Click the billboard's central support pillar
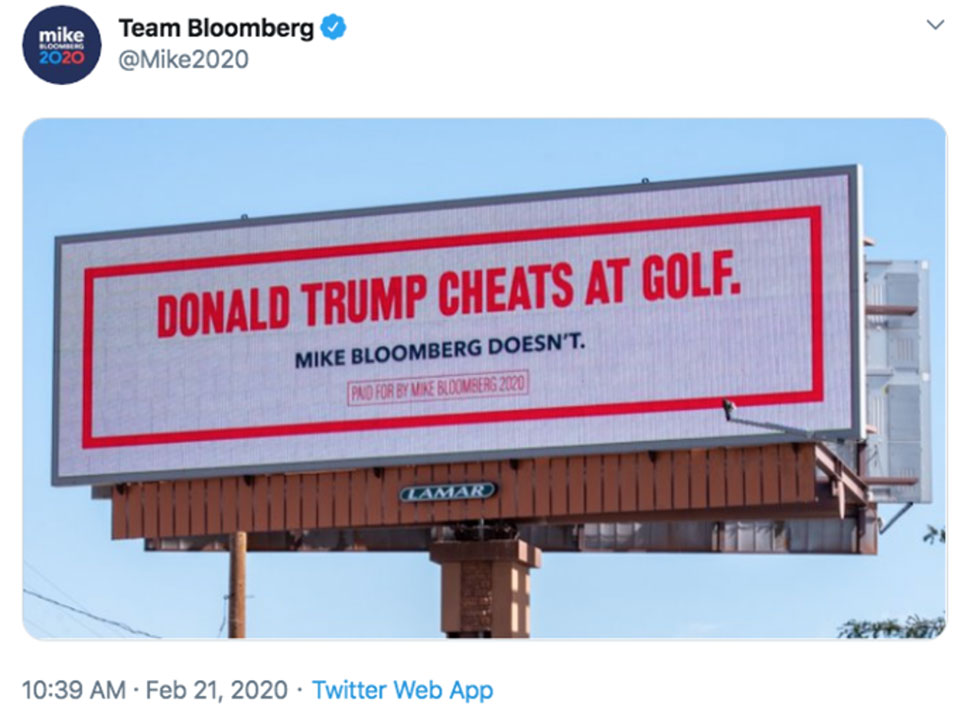Viewport: 960px width, 712px height. pyautogui.click(x=485, y=586)
